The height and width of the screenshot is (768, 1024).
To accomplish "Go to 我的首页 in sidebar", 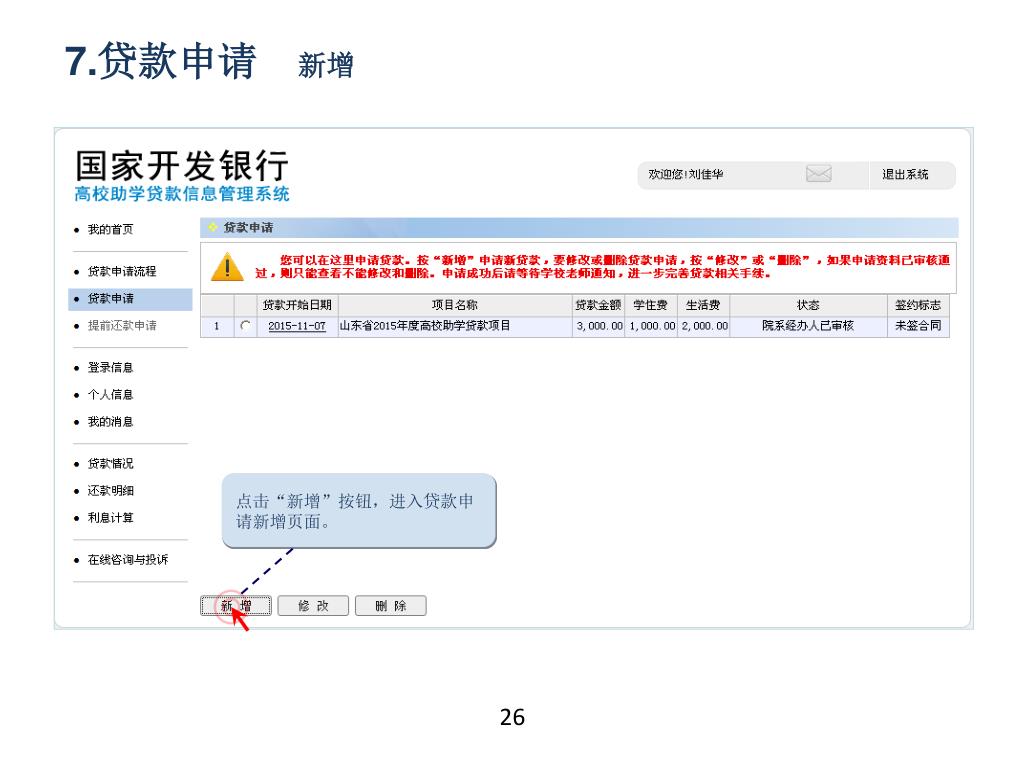I will click(x=110, y=229).
